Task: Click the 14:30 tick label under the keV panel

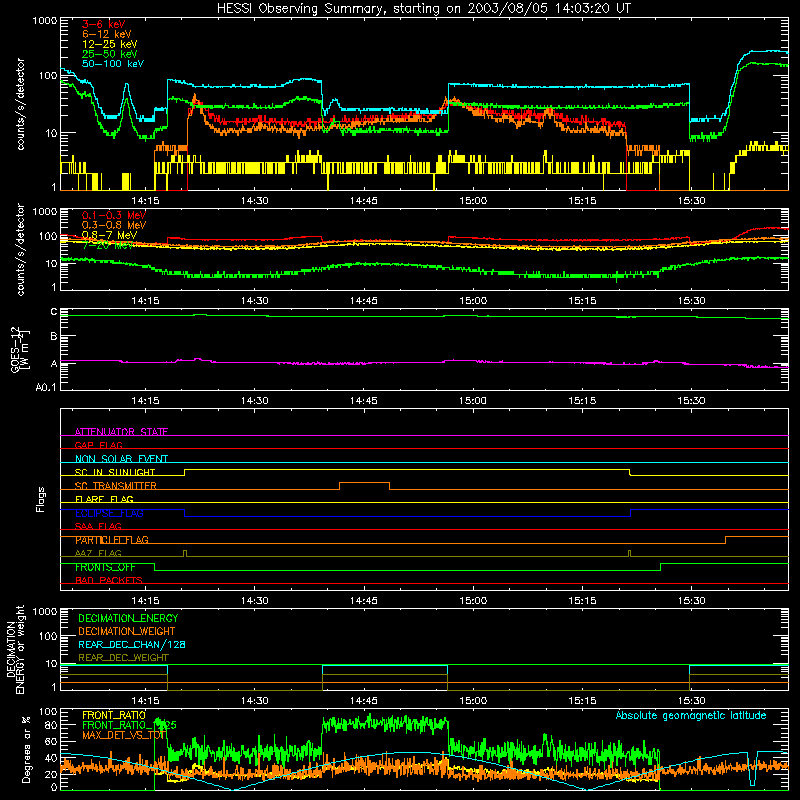Action: pos(255,201)
